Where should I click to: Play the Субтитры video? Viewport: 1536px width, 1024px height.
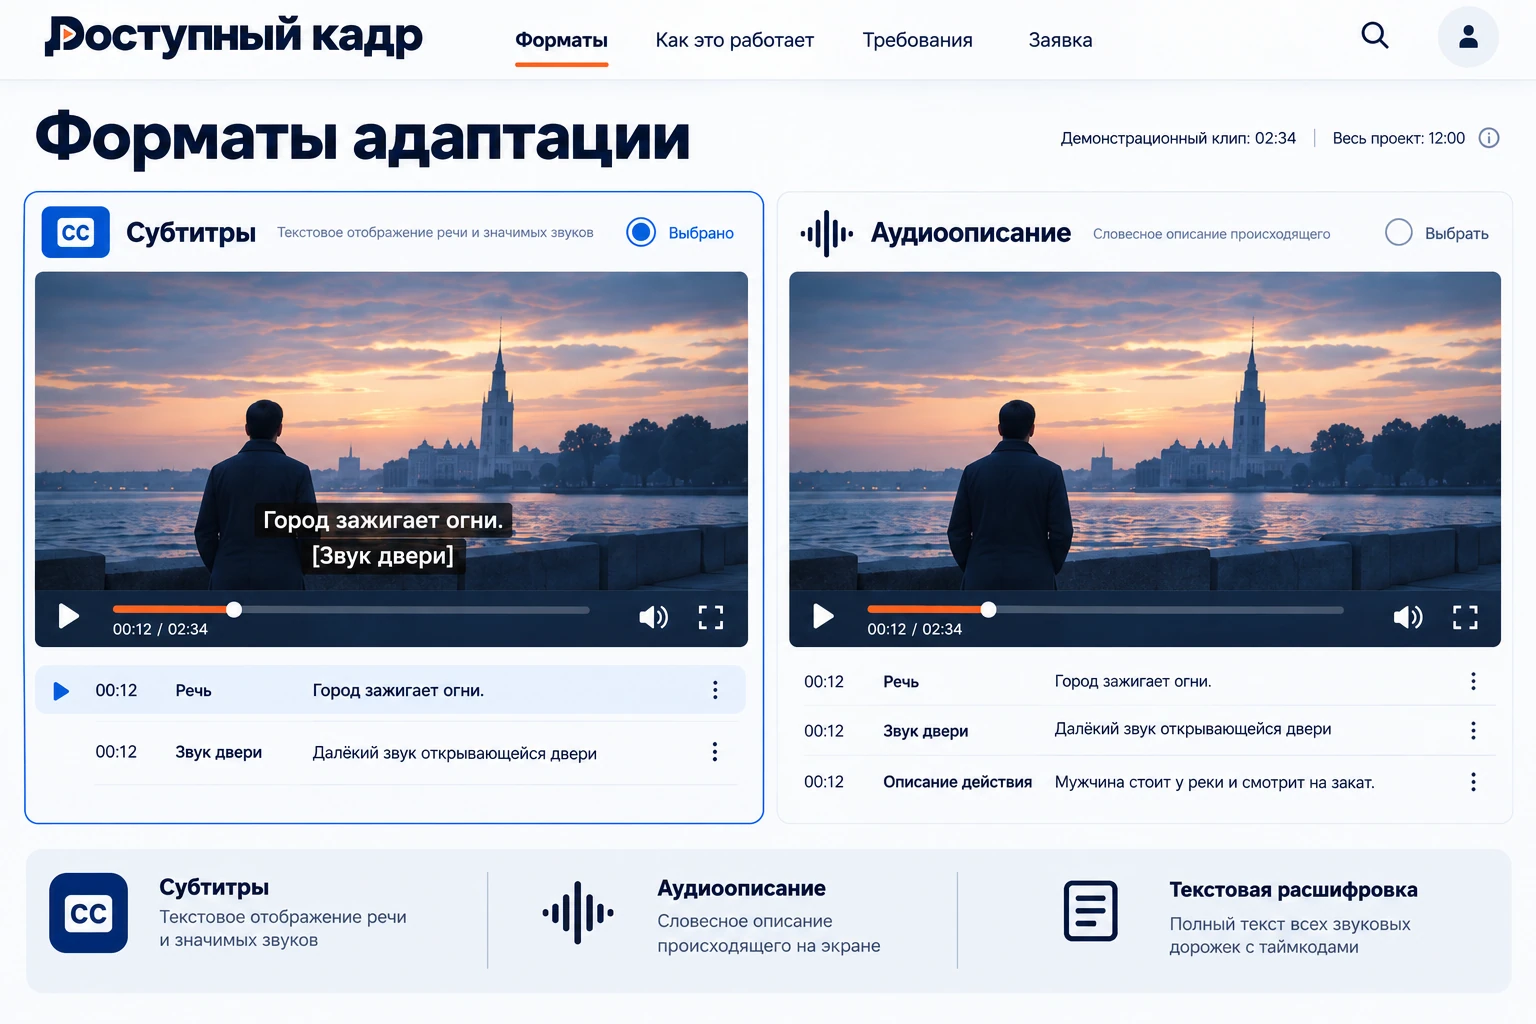click(69, 616)
